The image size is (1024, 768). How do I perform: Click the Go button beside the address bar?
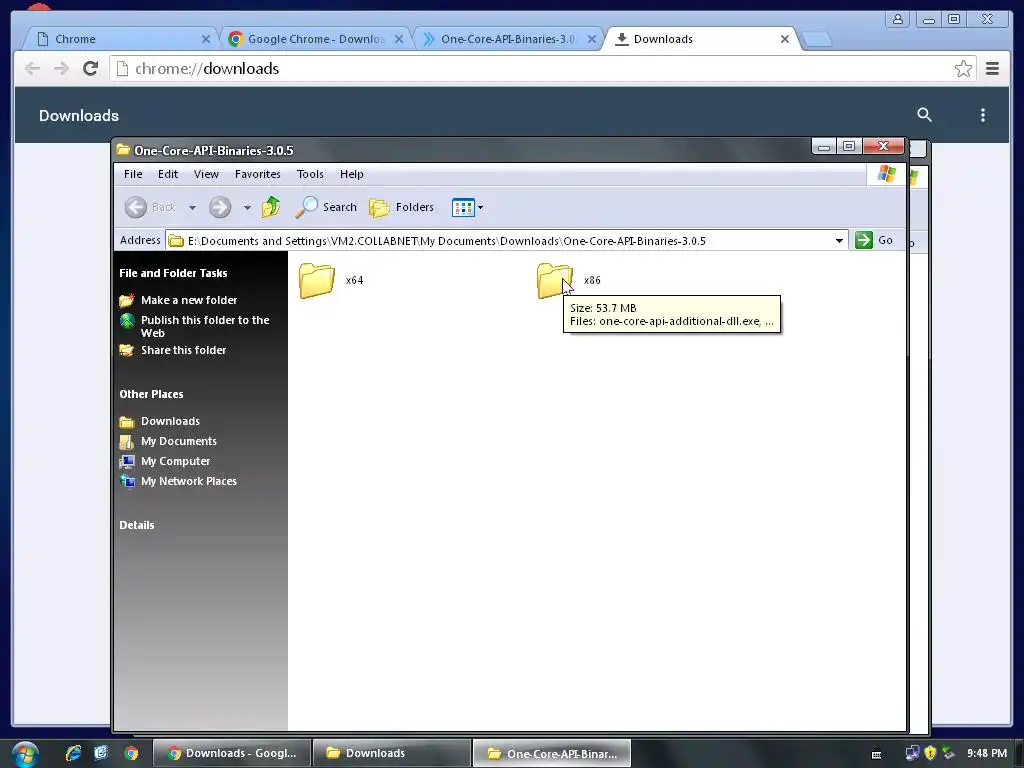tap(874, 240)
